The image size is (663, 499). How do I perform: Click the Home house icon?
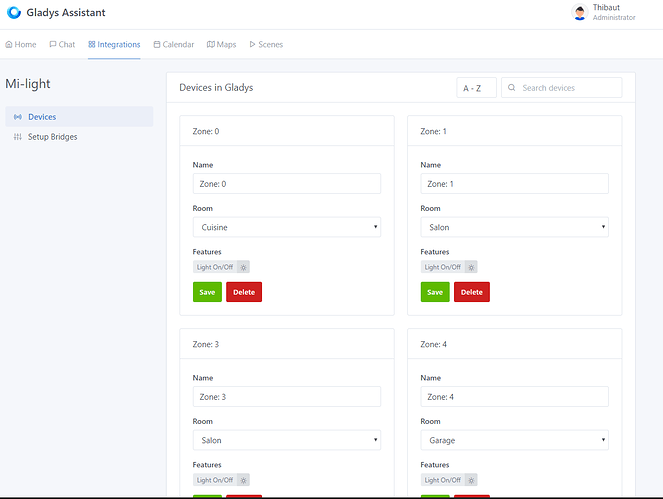8,44
